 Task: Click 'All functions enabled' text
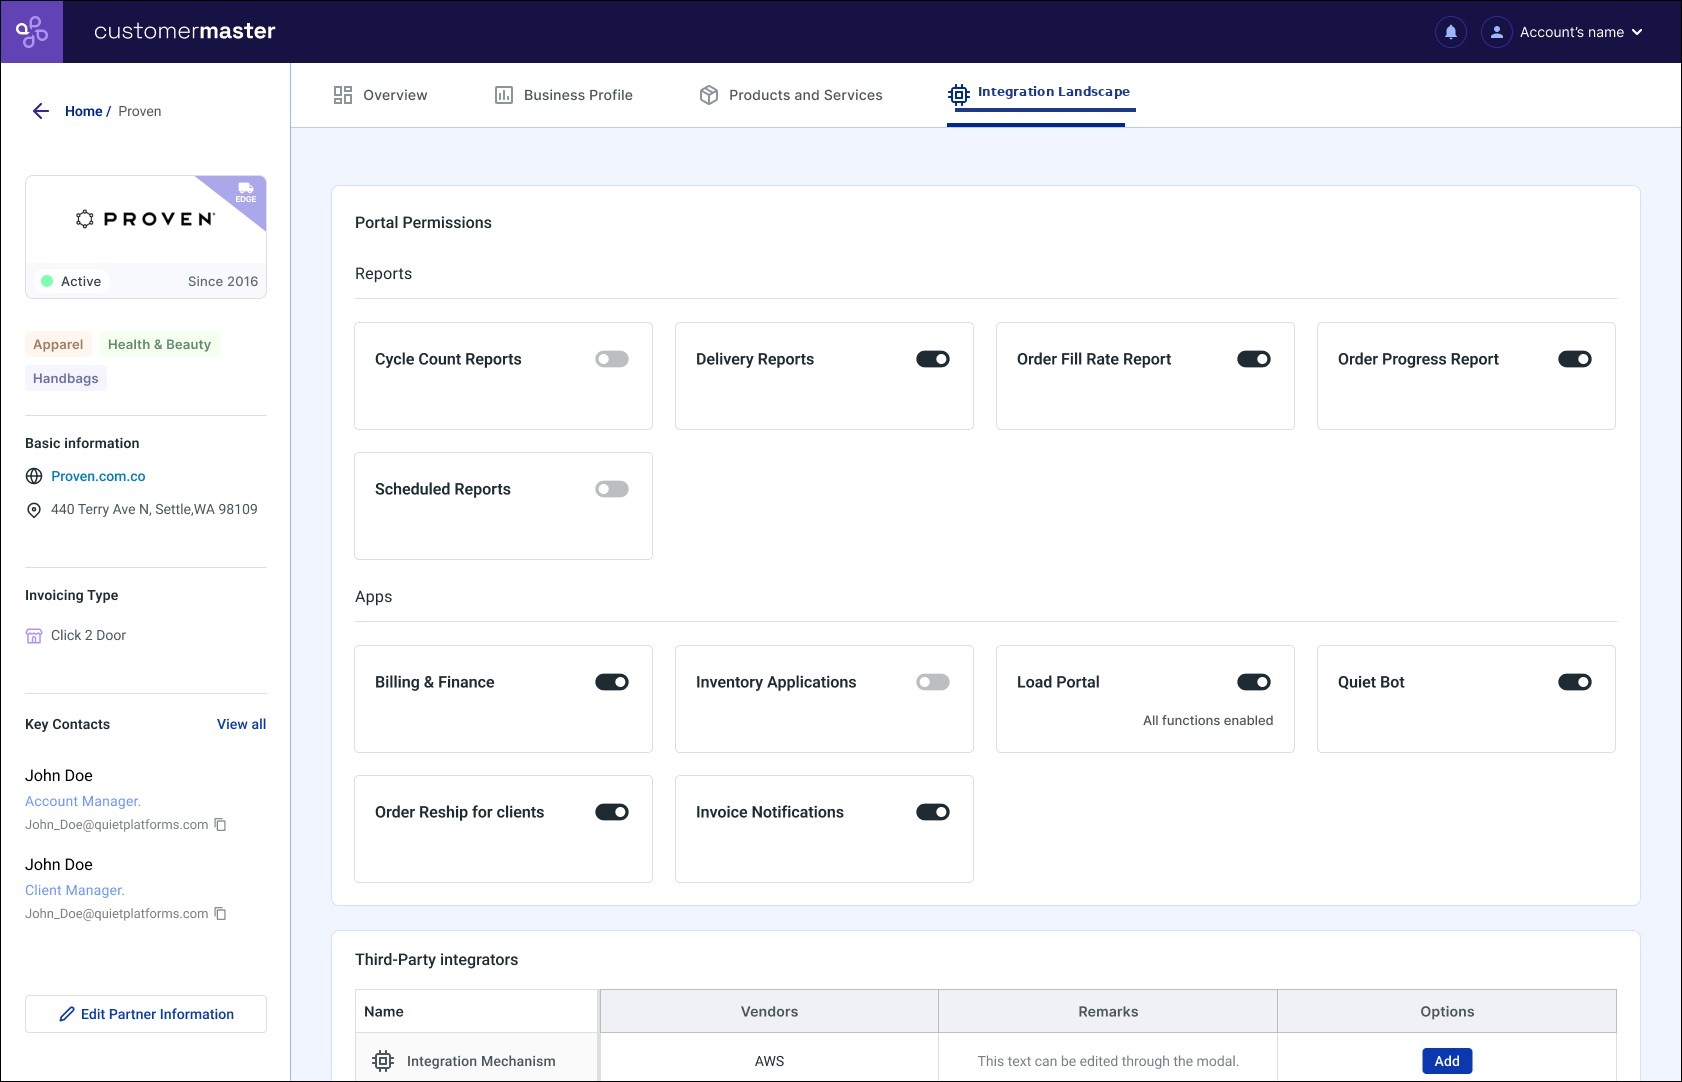click(1208, 720)
